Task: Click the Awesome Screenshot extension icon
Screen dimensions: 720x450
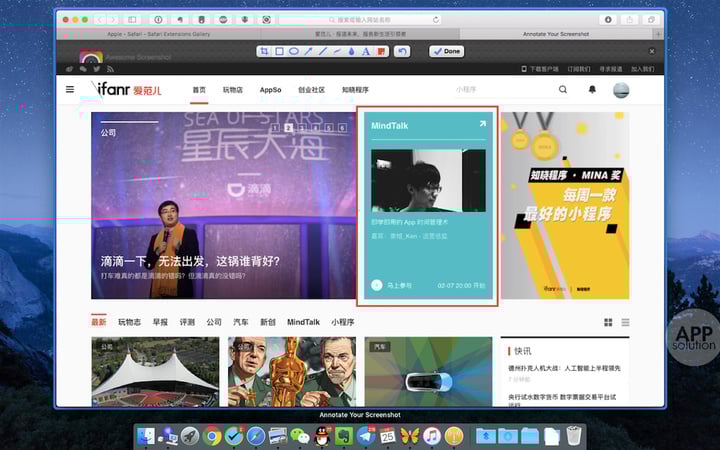Action: click(x=266, y=20)
